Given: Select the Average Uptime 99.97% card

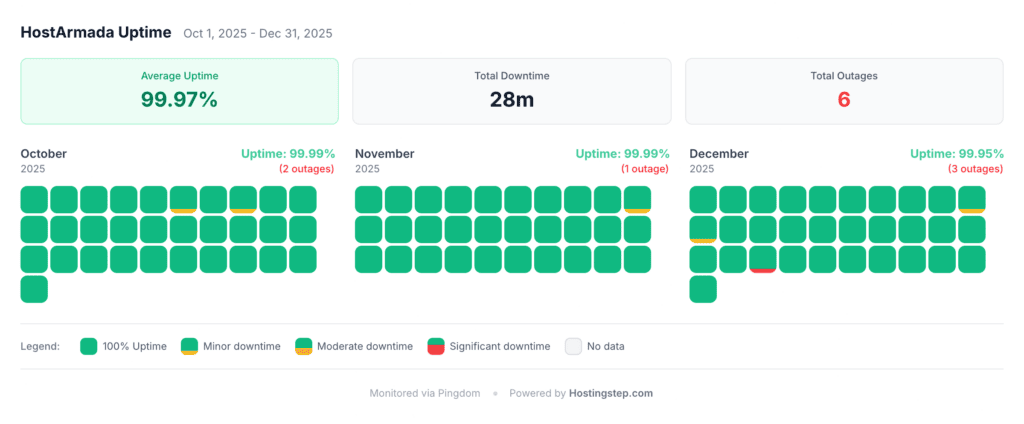Looking at the screenshot, I should (x=180, y=91).
